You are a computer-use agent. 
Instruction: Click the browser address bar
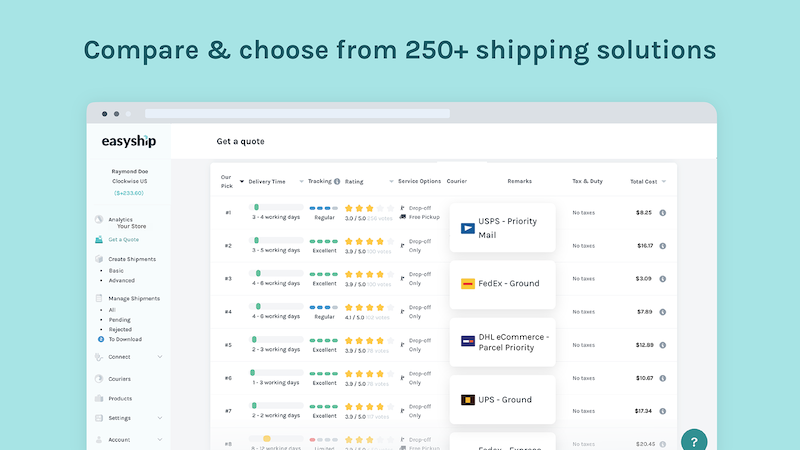coord(297,113)
